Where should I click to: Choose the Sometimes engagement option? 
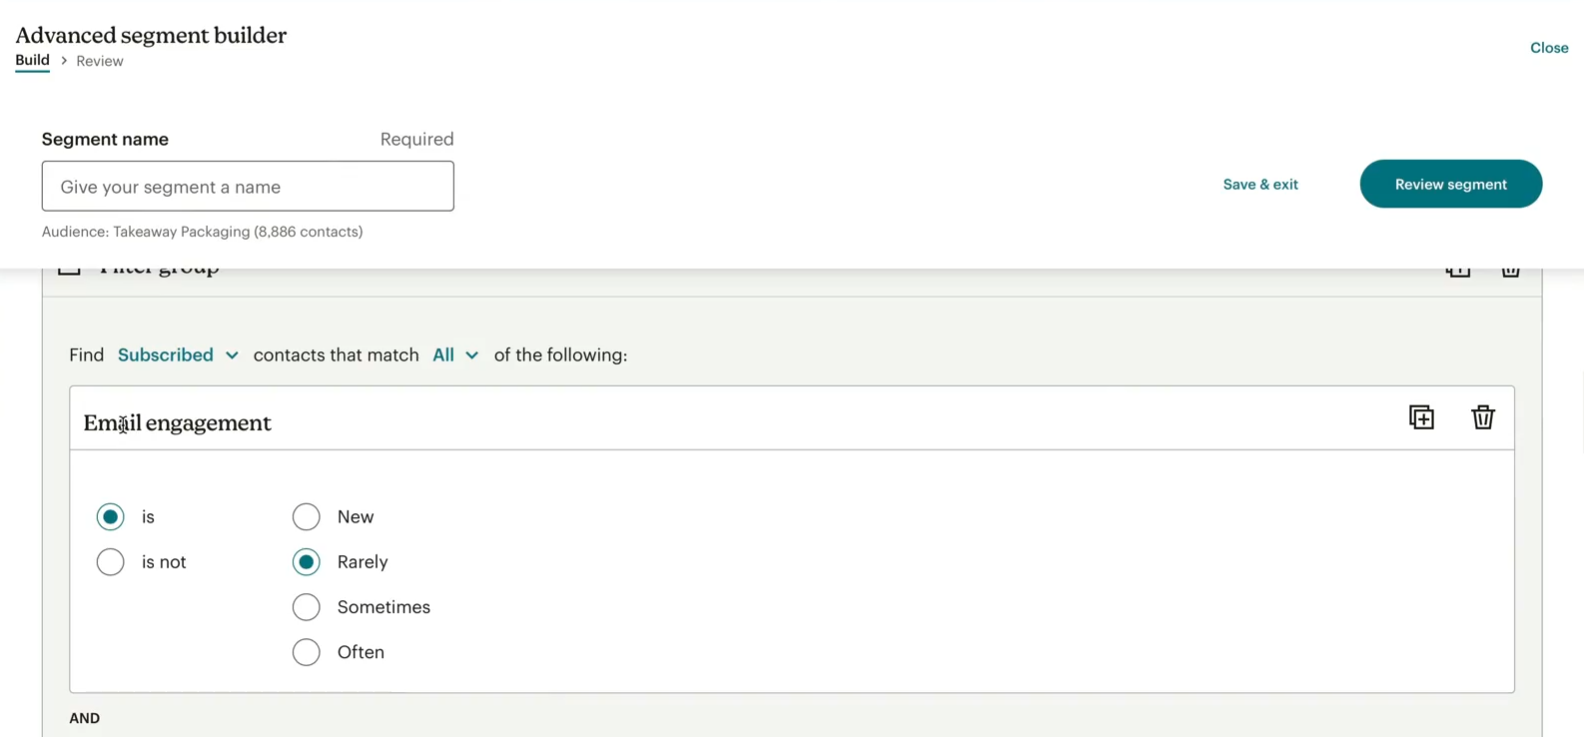[x=306, y=607]
